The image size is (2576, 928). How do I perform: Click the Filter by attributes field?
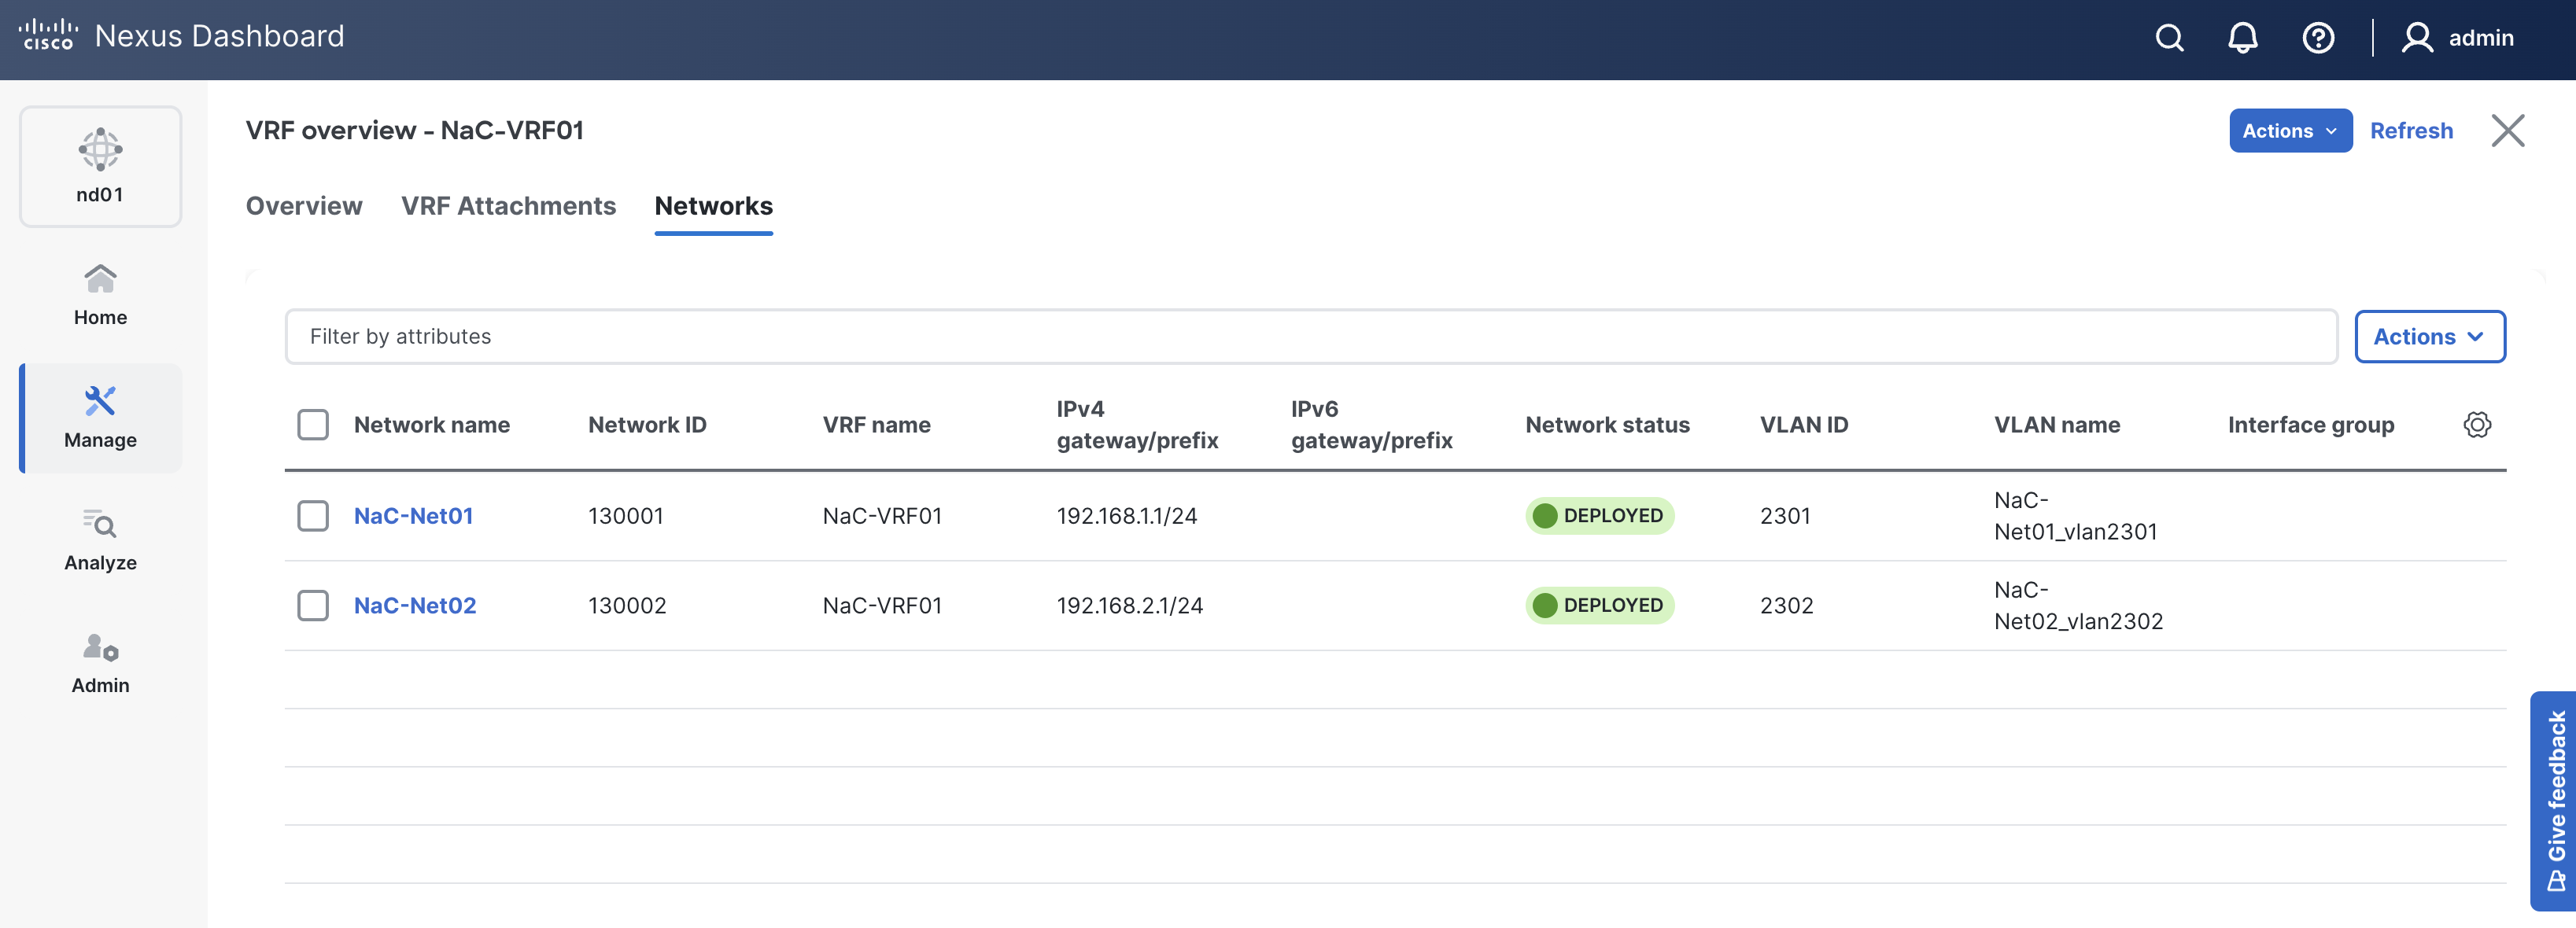pos(1310,337)
